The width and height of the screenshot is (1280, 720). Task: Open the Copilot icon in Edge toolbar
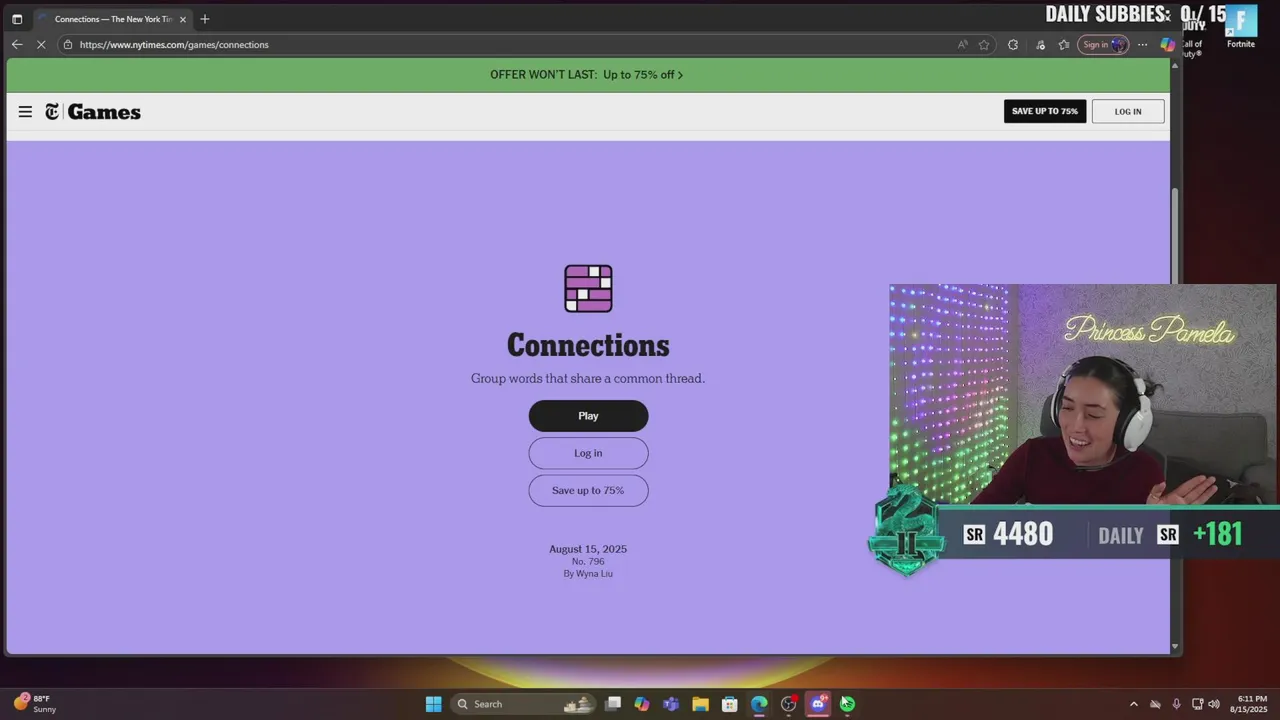1167,44
